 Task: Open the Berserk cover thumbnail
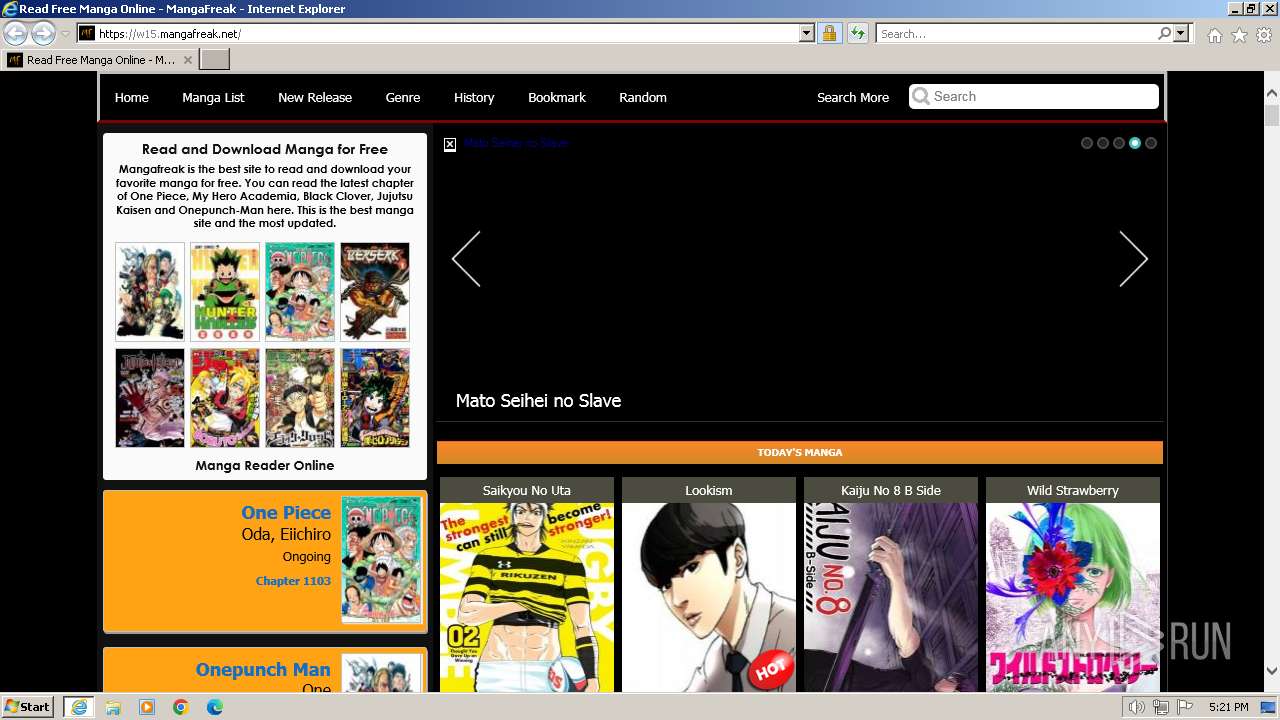pyautogui.click(x=375, y=292)
